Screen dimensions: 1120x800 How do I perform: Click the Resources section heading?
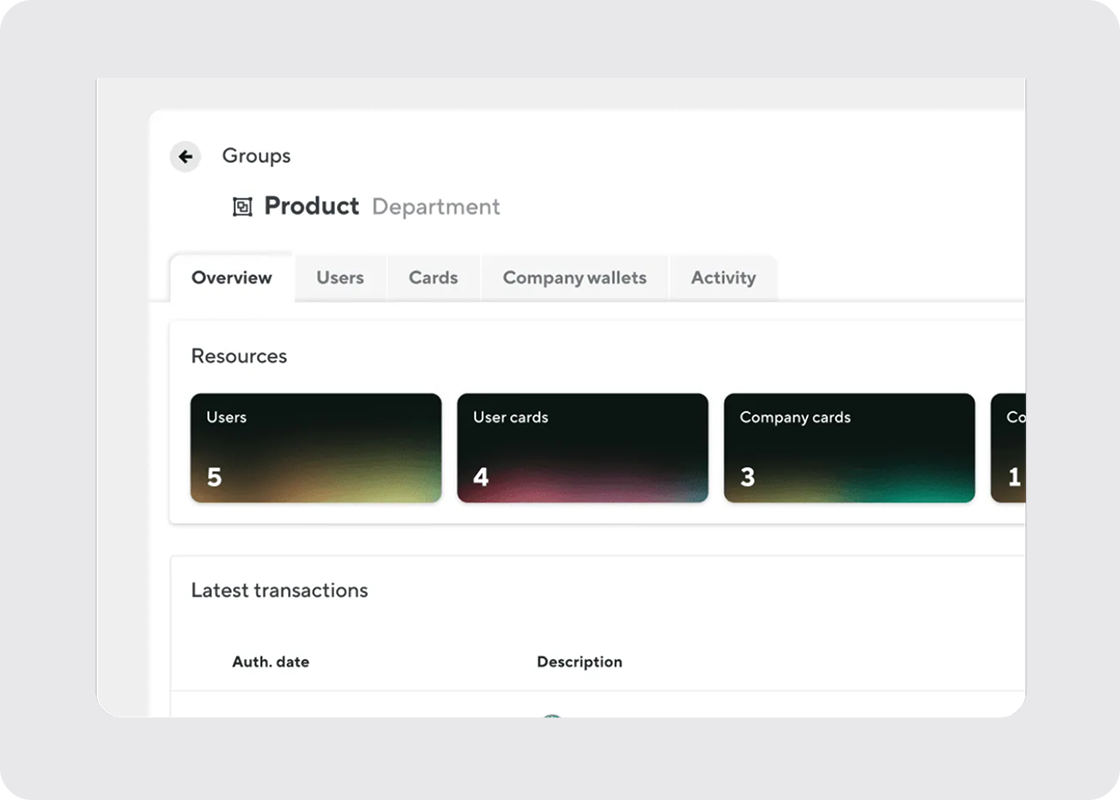point(239,356)
